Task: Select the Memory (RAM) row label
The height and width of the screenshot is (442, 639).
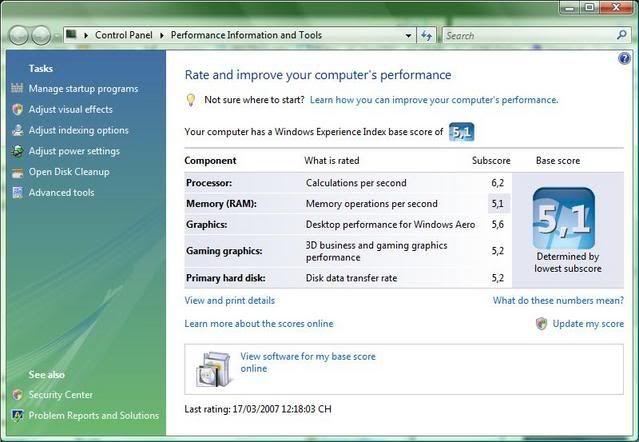Action: click(221, 203)
